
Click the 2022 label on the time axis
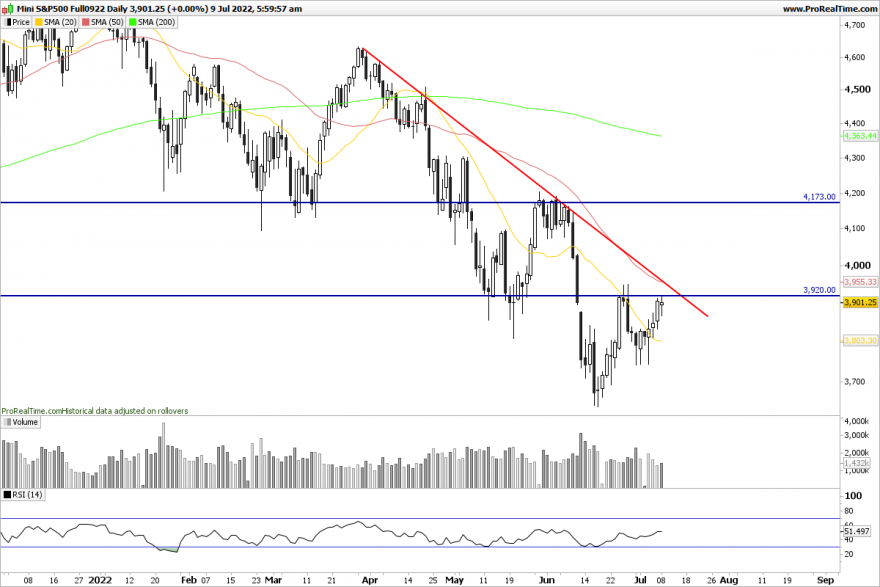100,580
